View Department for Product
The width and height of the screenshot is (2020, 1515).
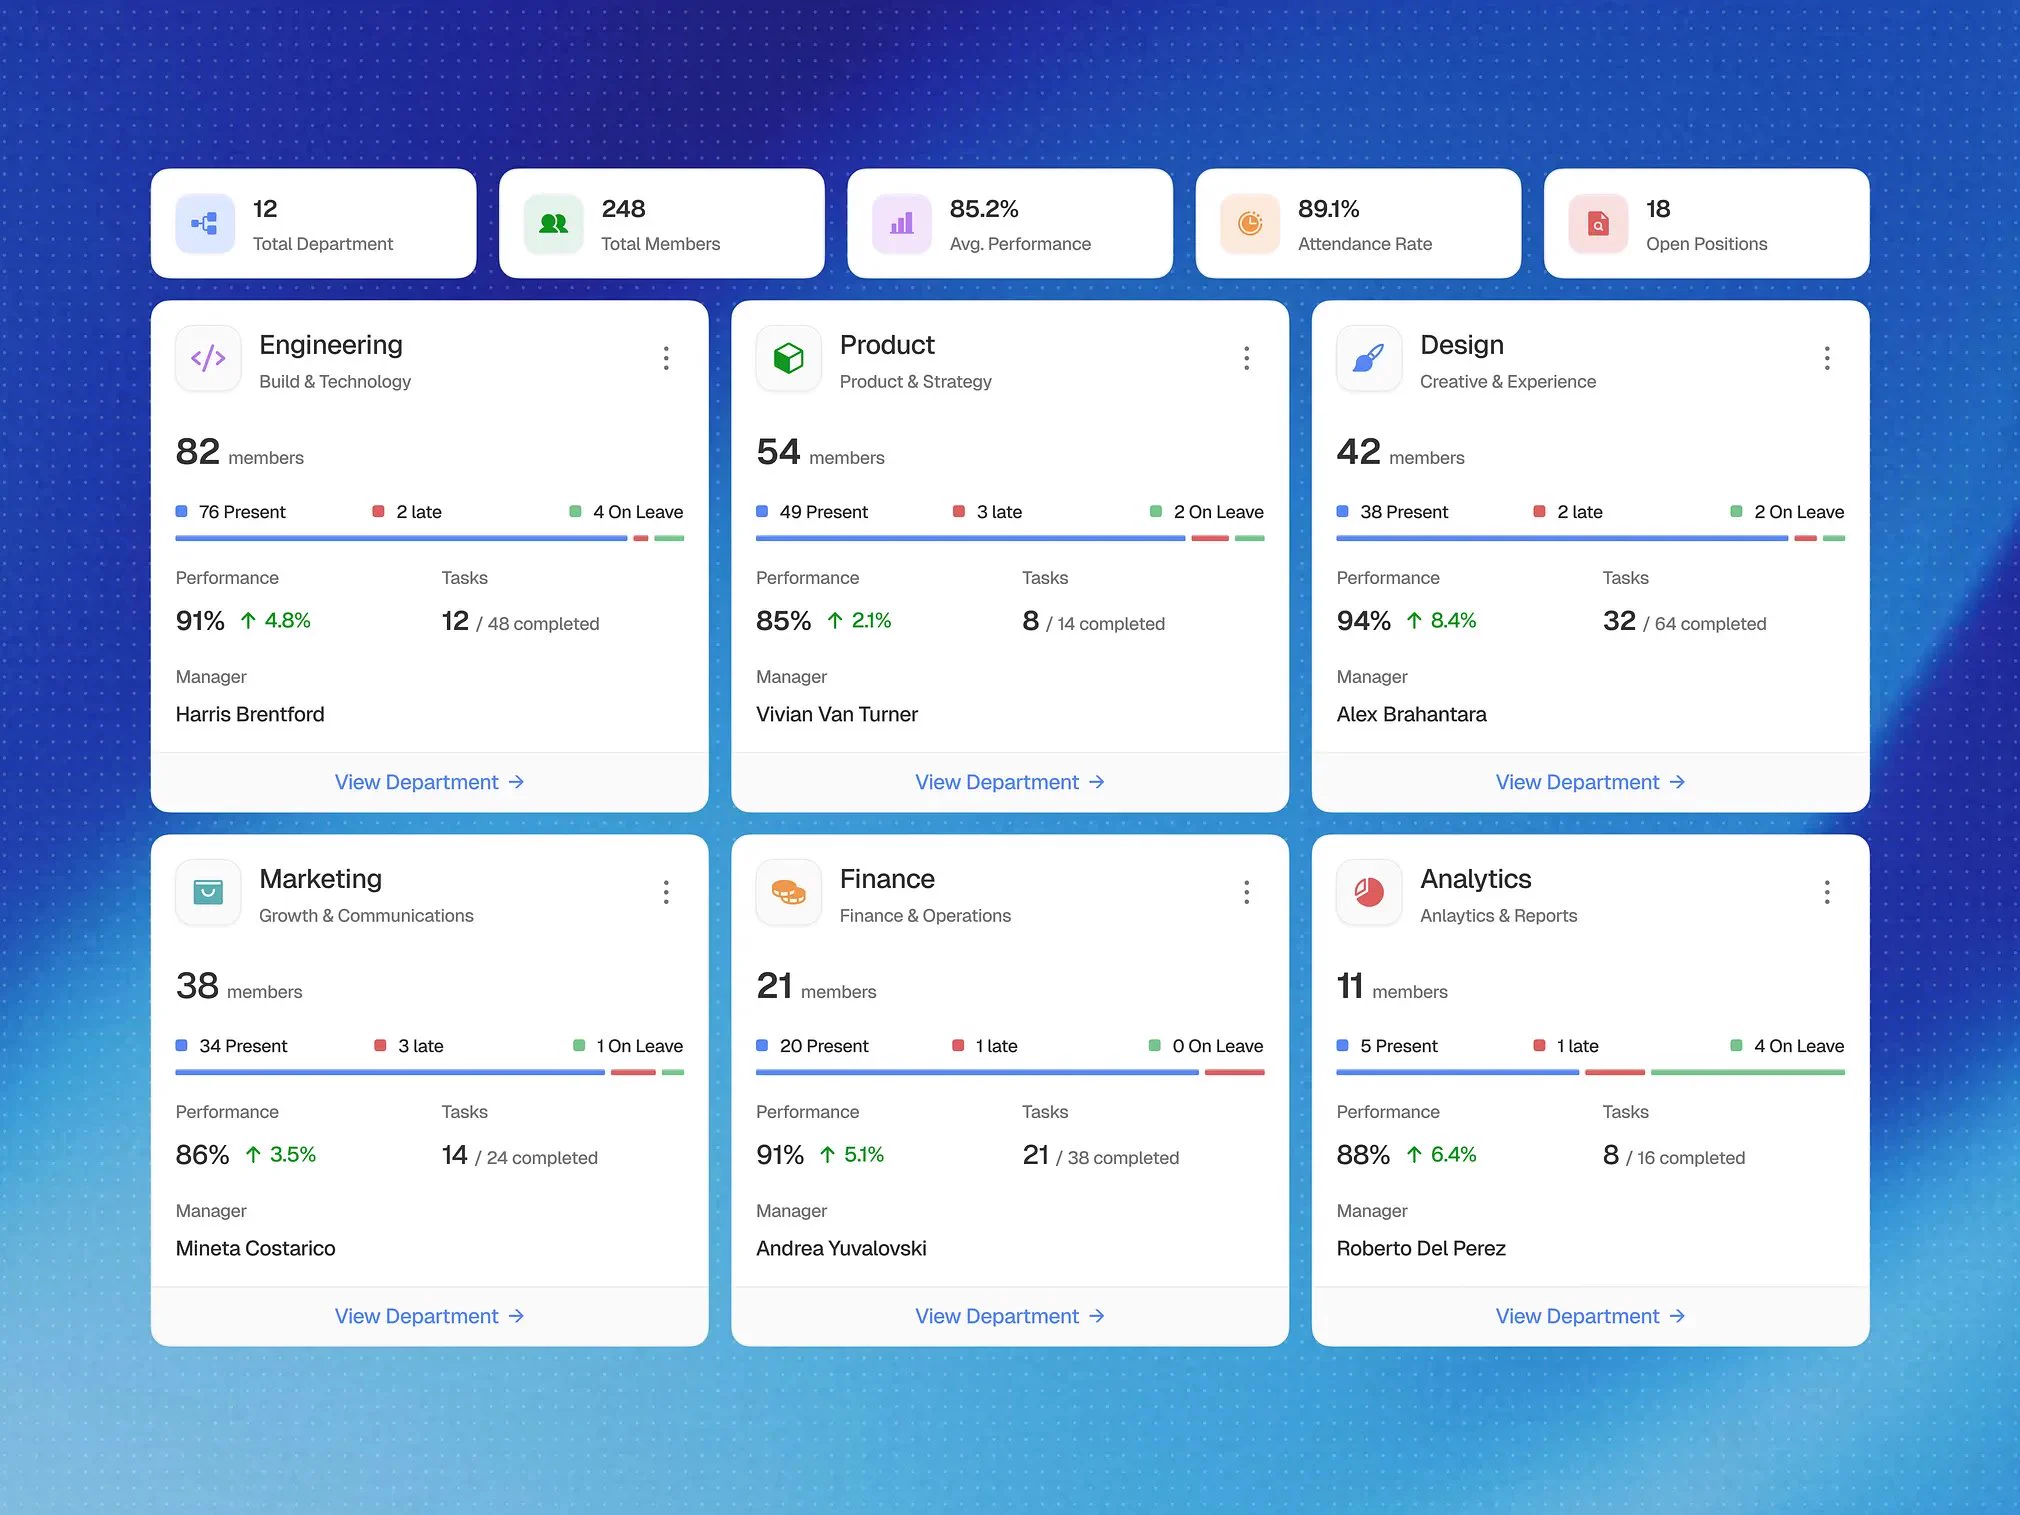1010,782
